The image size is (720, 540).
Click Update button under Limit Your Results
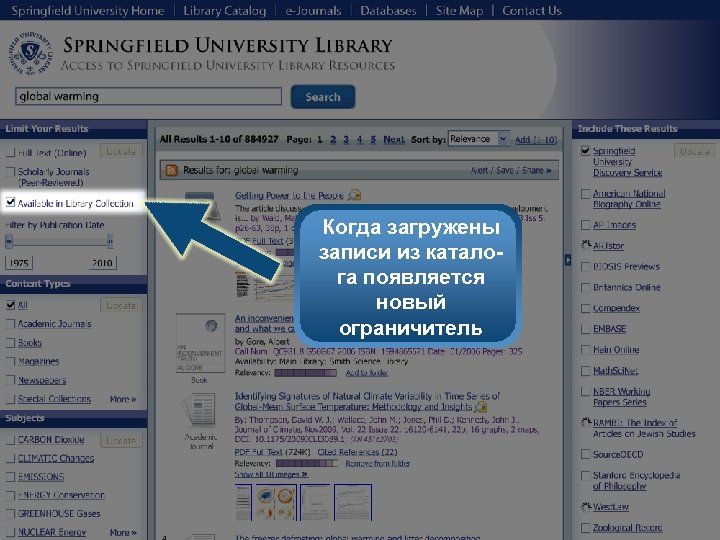[x=121, y=152]
